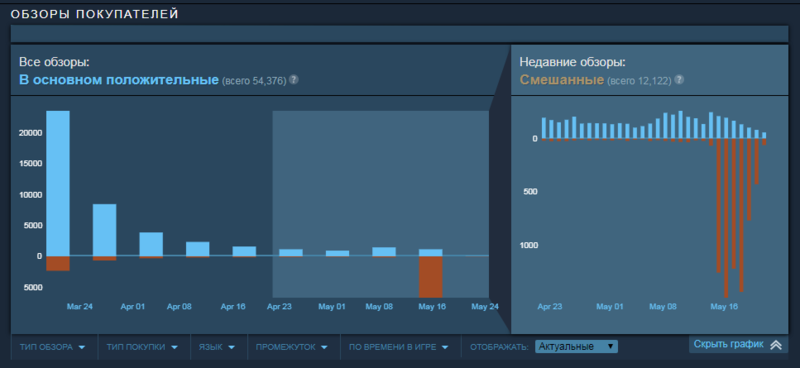The image size is (800, 368).
Task: Open the Актуальные display combo box
Action: (577, 347)
